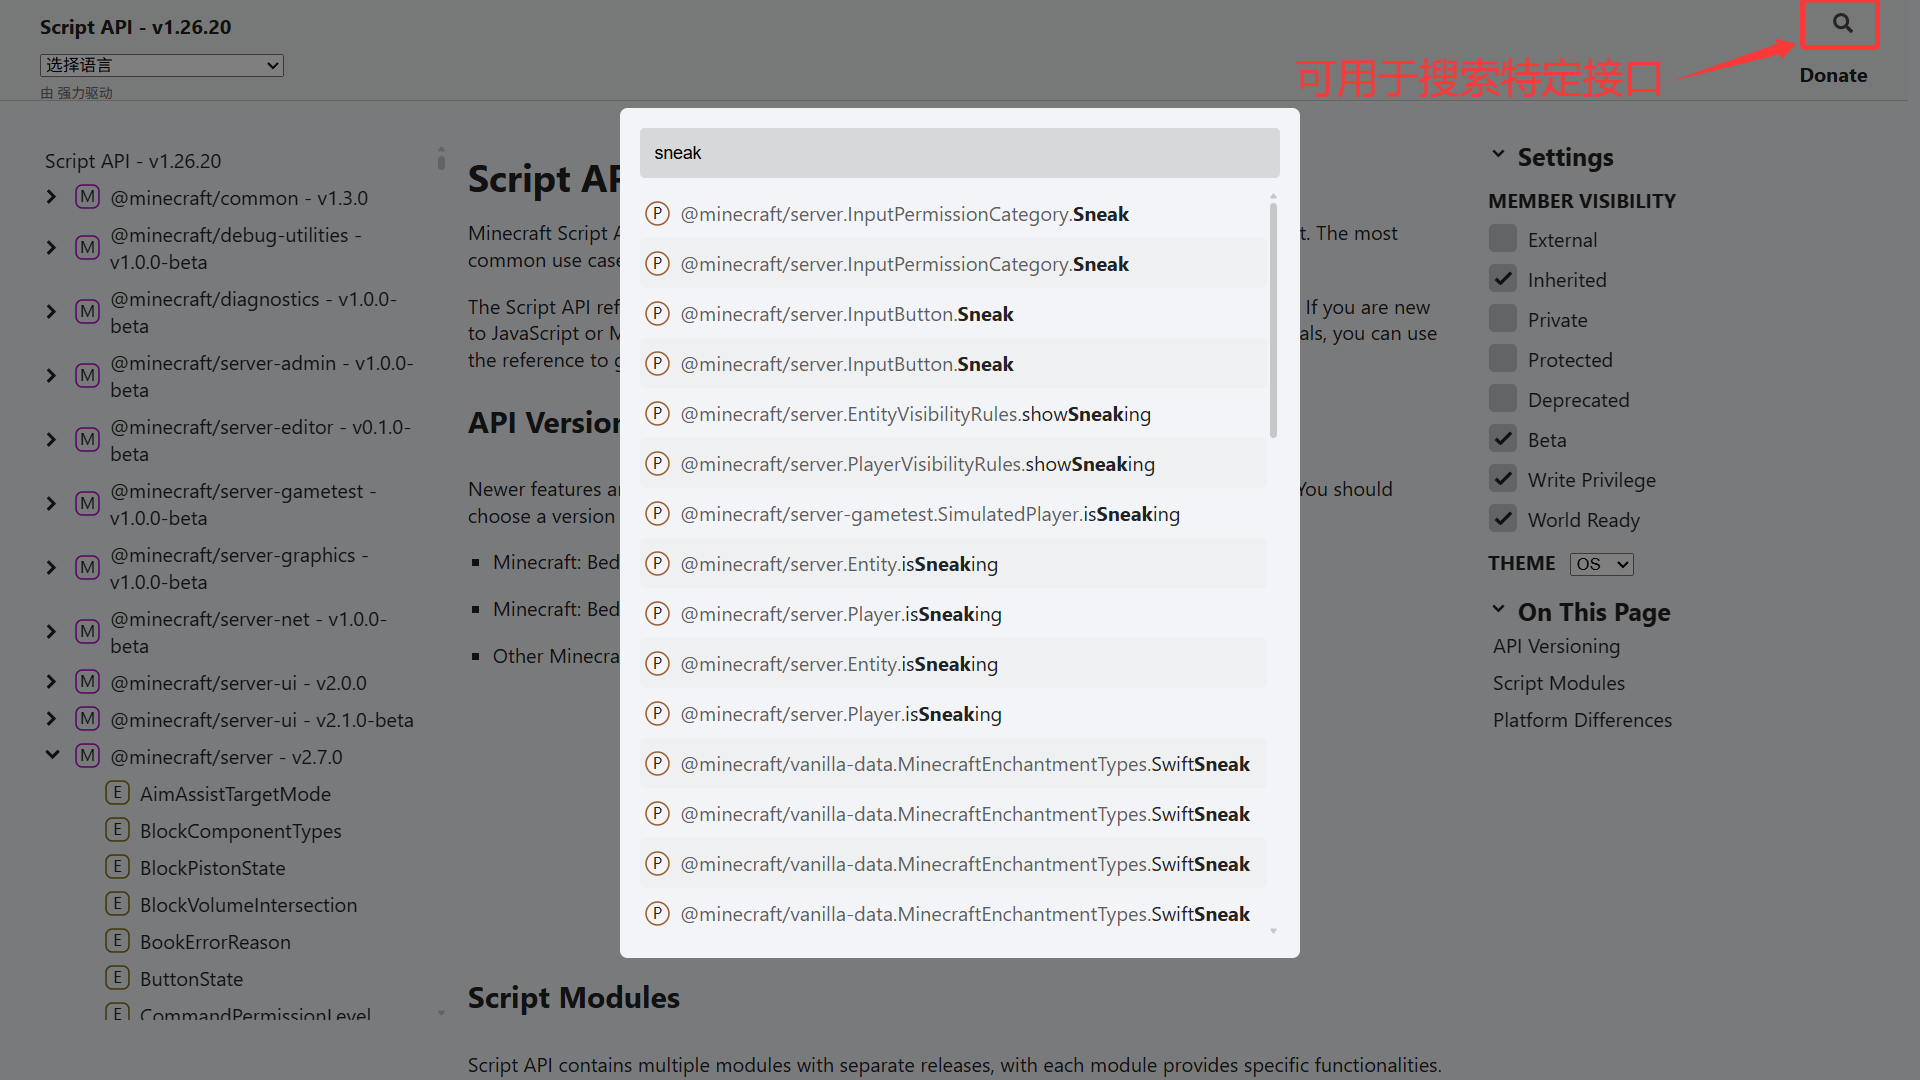
Task: Open the language selection dropdown
Action: [x=162, y=65]
